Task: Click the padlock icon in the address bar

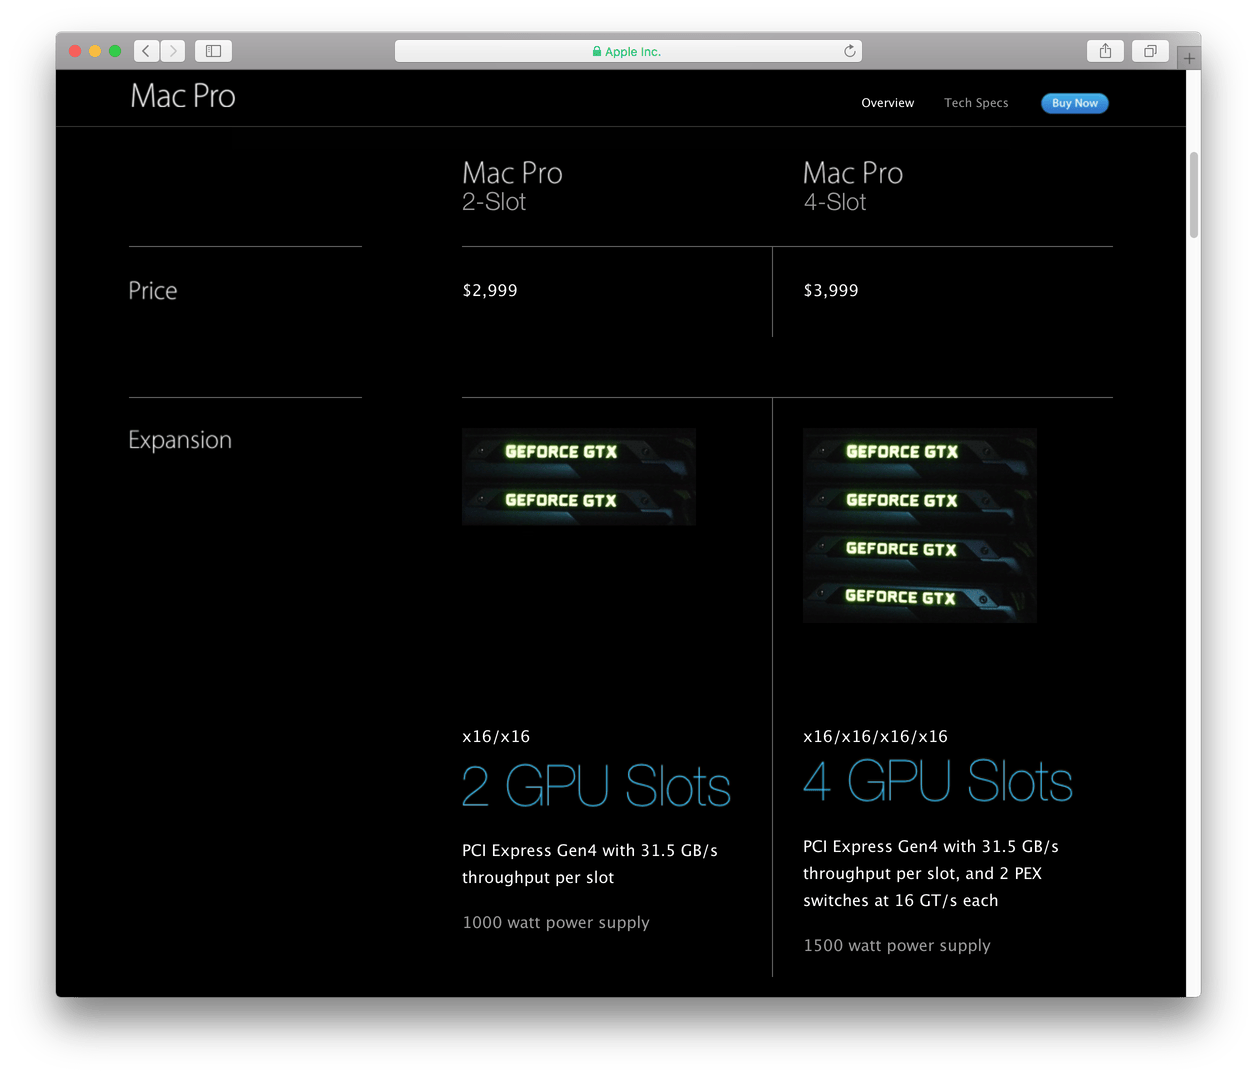Action: point(597,50)
